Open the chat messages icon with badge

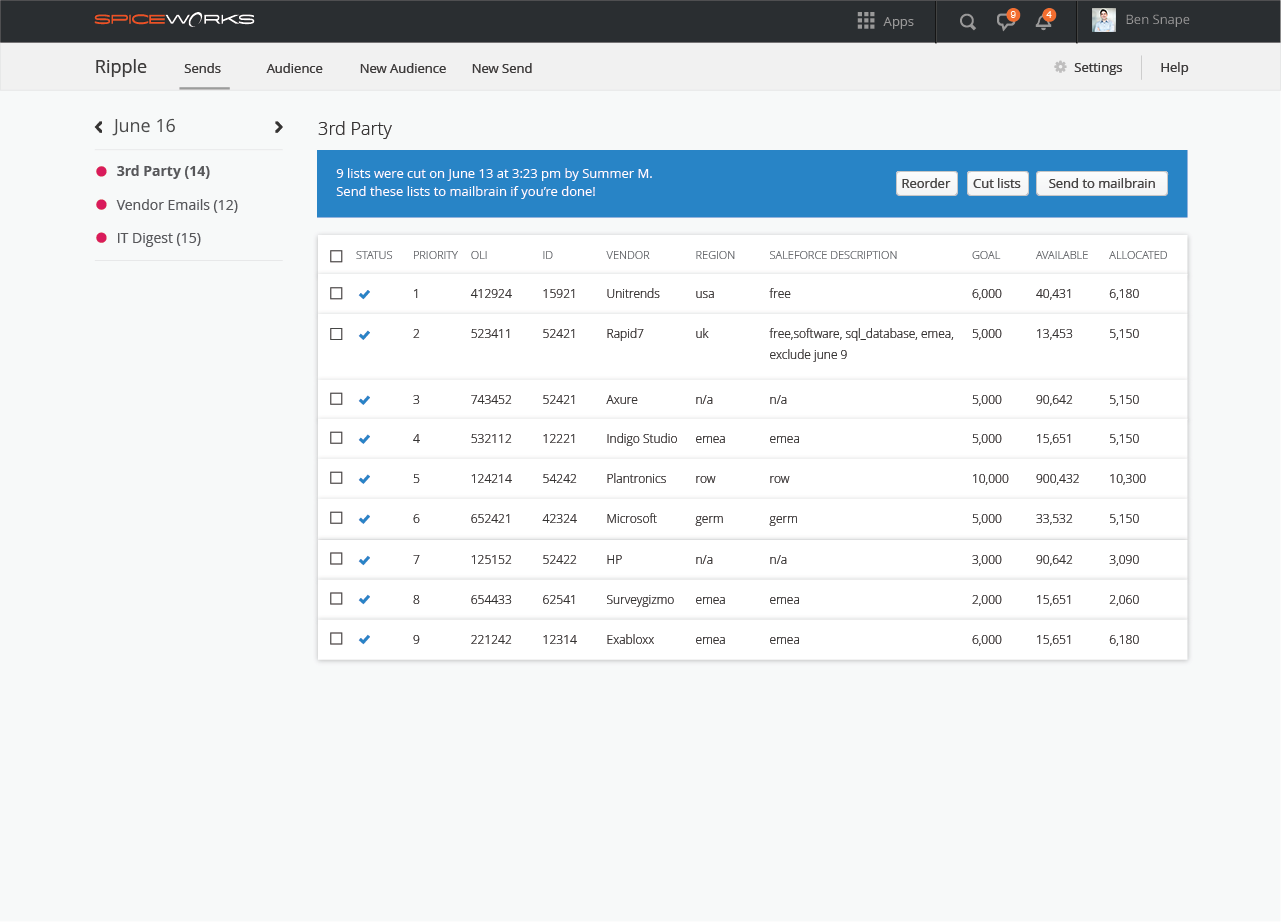(1007, 21)
